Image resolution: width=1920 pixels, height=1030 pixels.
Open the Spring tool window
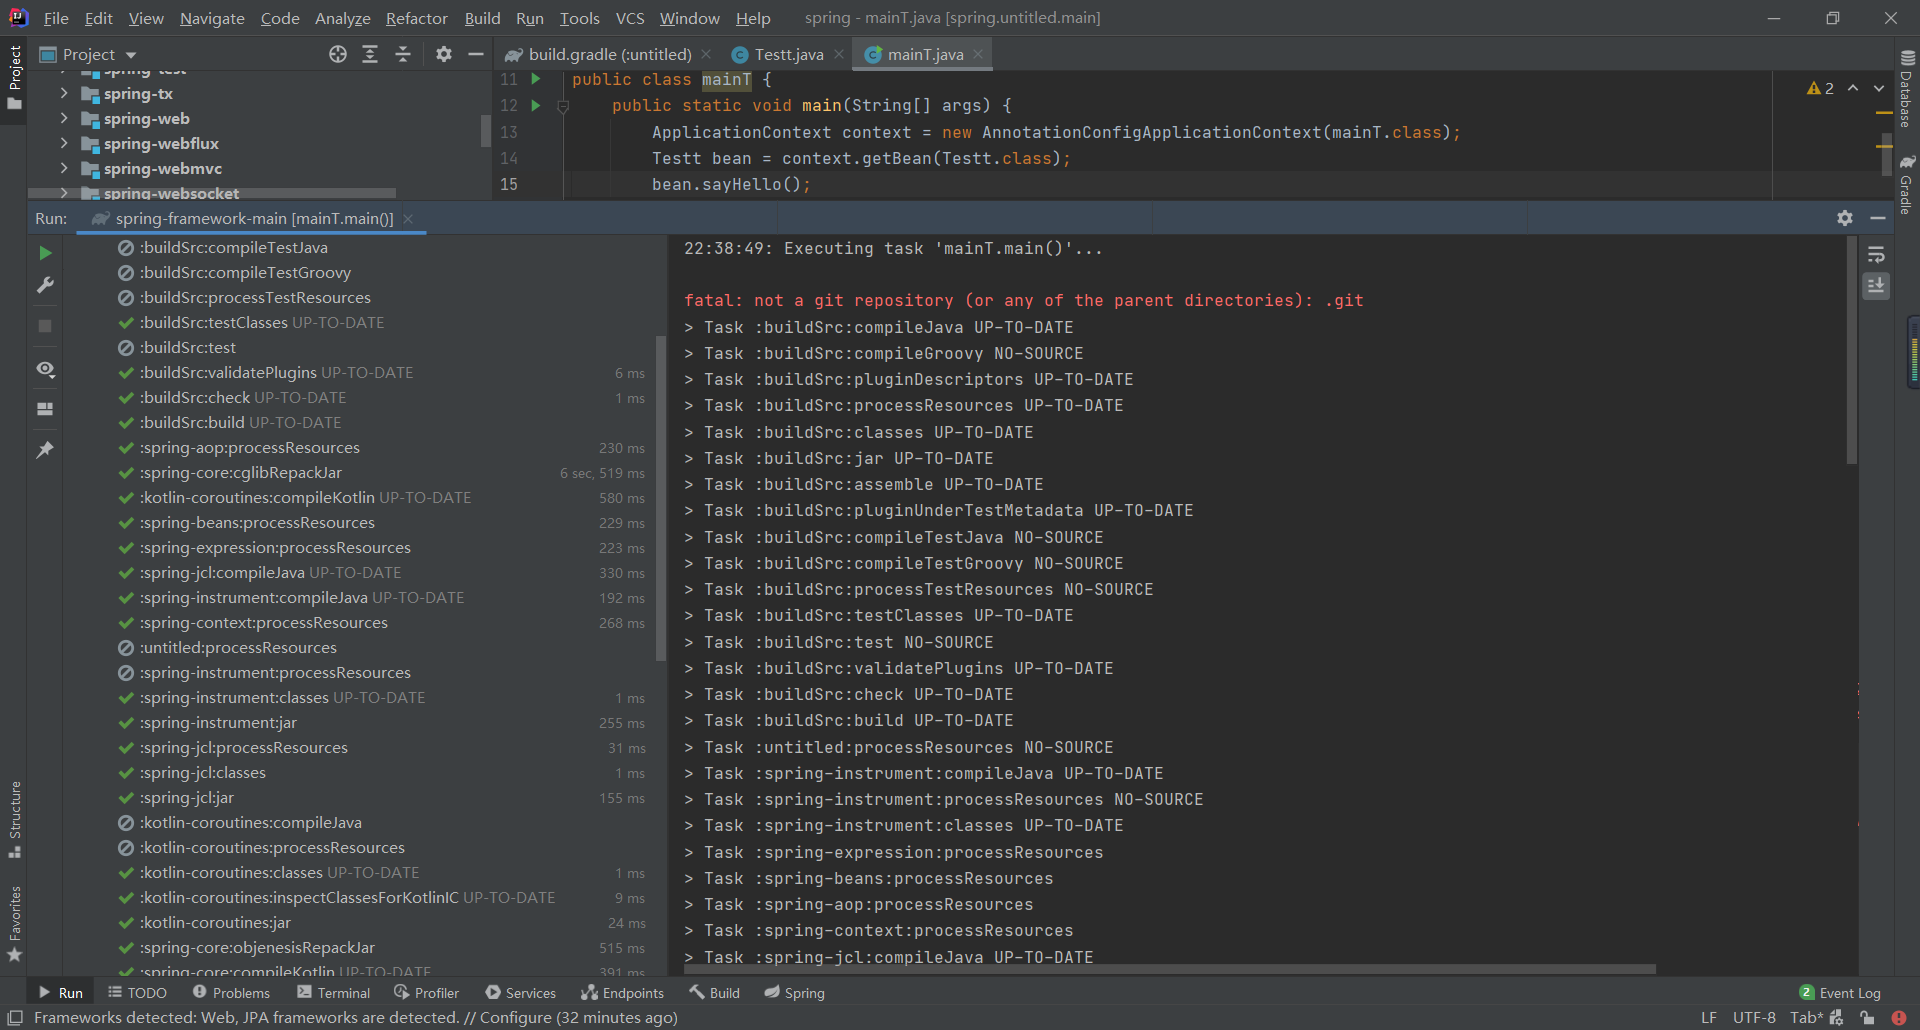tap(795, 993)
